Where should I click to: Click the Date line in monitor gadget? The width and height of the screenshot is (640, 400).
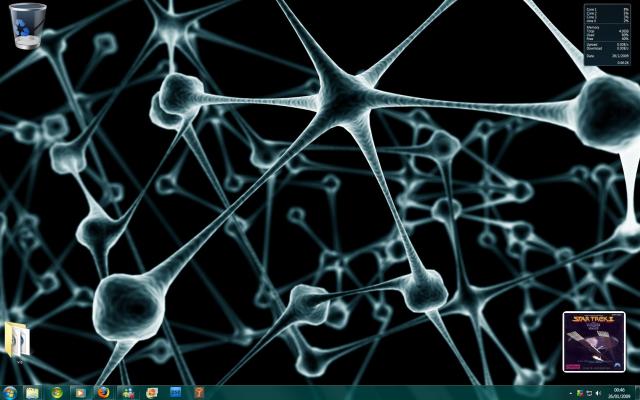(x=608, y=56)
